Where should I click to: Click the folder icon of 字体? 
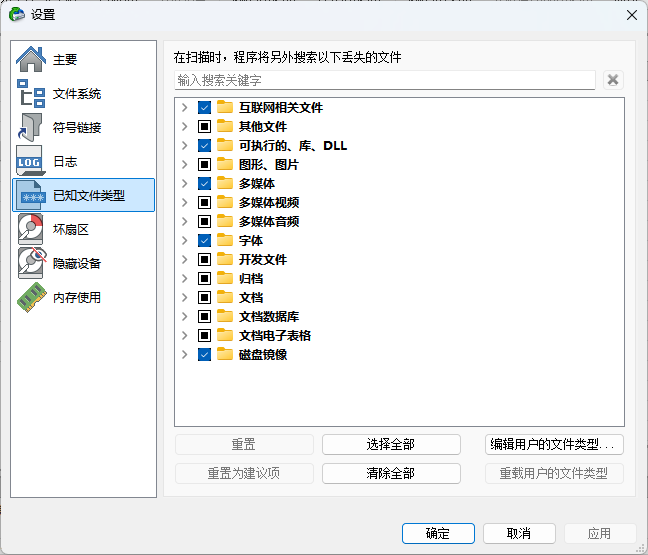[x=225, y=240]
